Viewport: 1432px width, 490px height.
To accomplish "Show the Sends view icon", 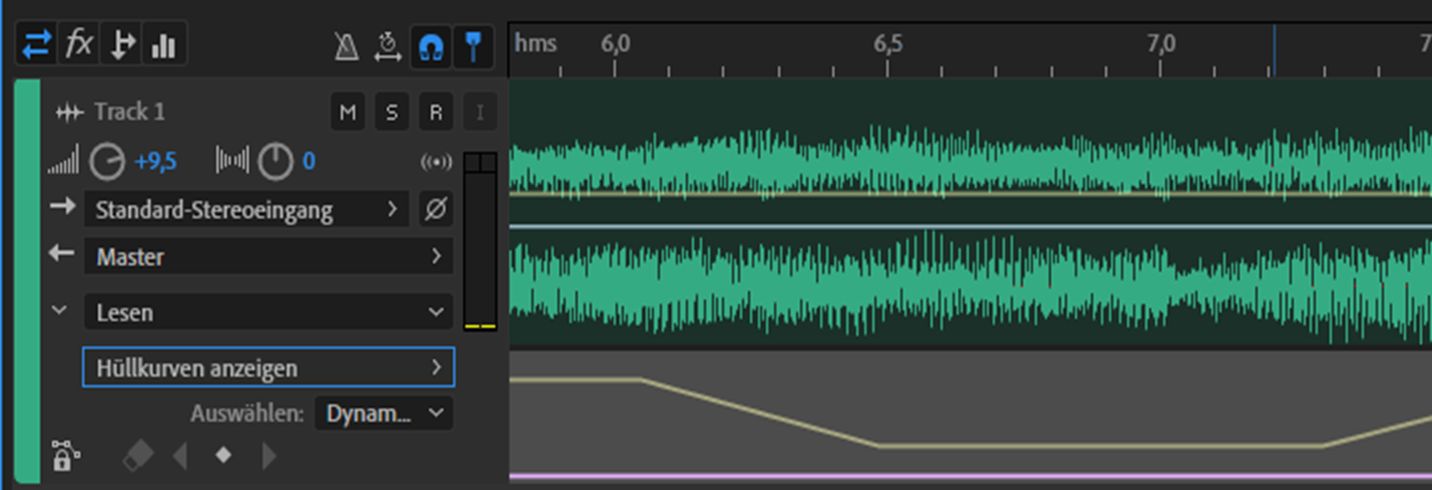I will pos(122,45).
